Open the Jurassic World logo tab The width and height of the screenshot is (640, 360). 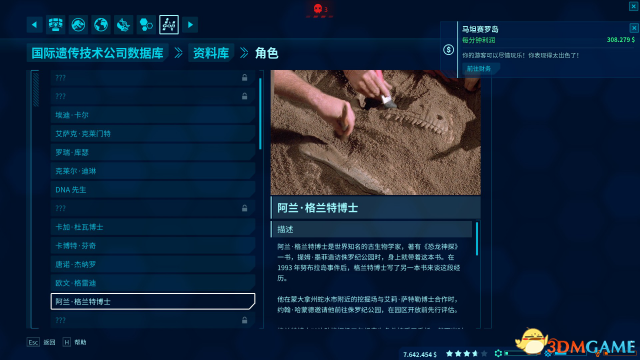tap(78, 25)
